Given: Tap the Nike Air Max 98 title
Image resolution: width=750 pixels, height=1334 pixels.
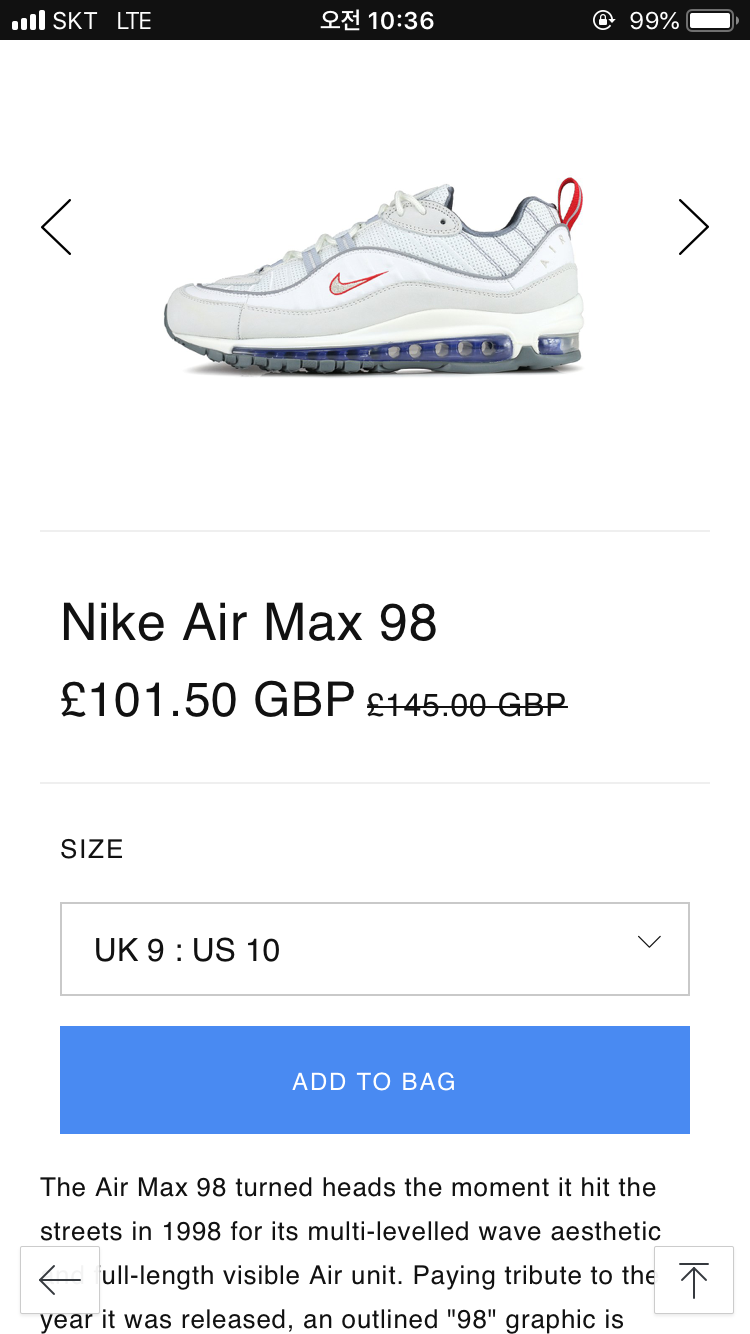Looking at the screenshot, I should pyautogui.click(x=249, y=622).
